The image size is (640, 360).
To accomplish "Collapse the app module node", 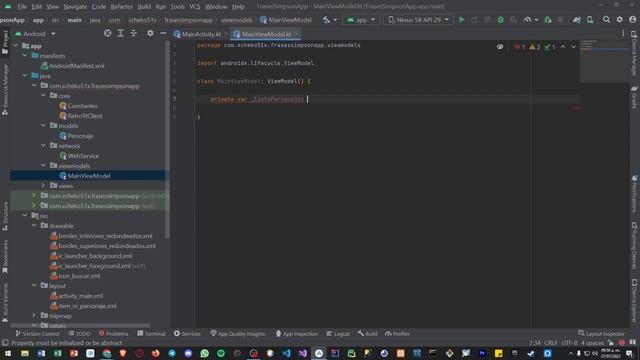I will [16, 46].
